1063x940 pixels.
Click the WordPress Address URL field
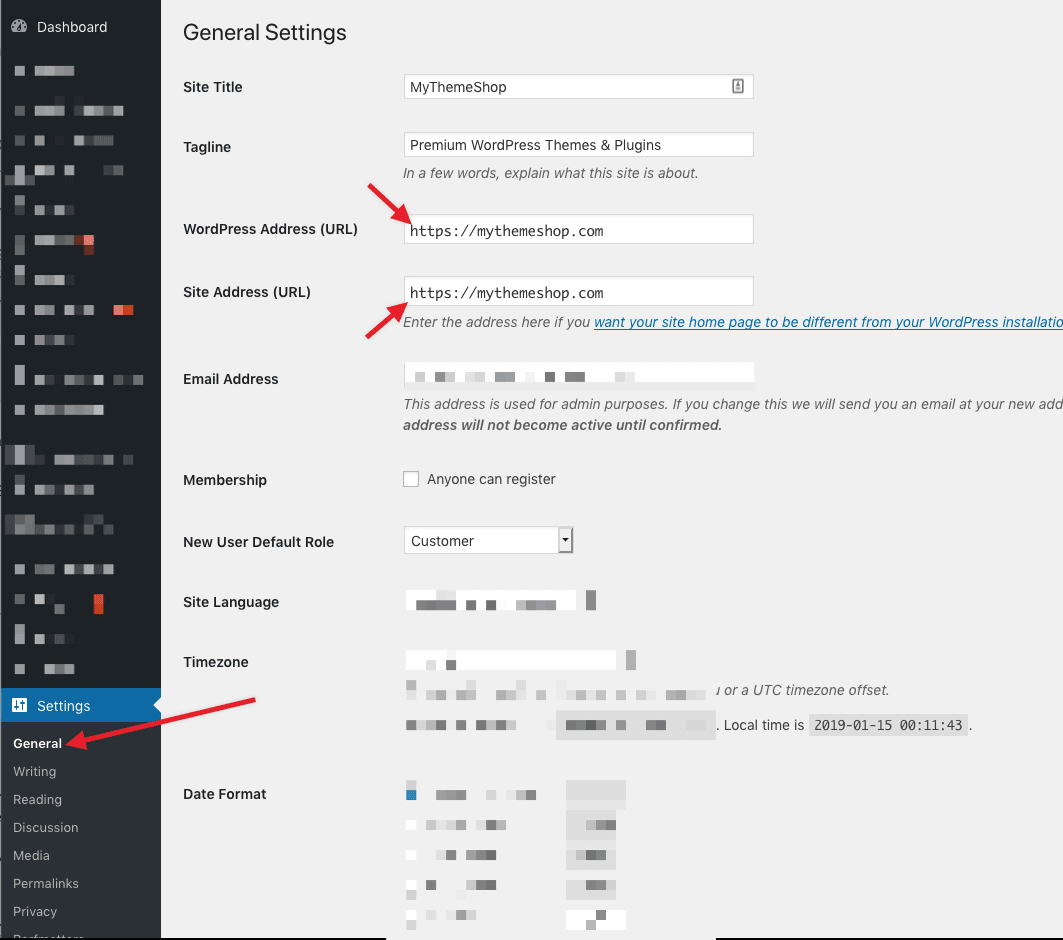click(578, 230)
